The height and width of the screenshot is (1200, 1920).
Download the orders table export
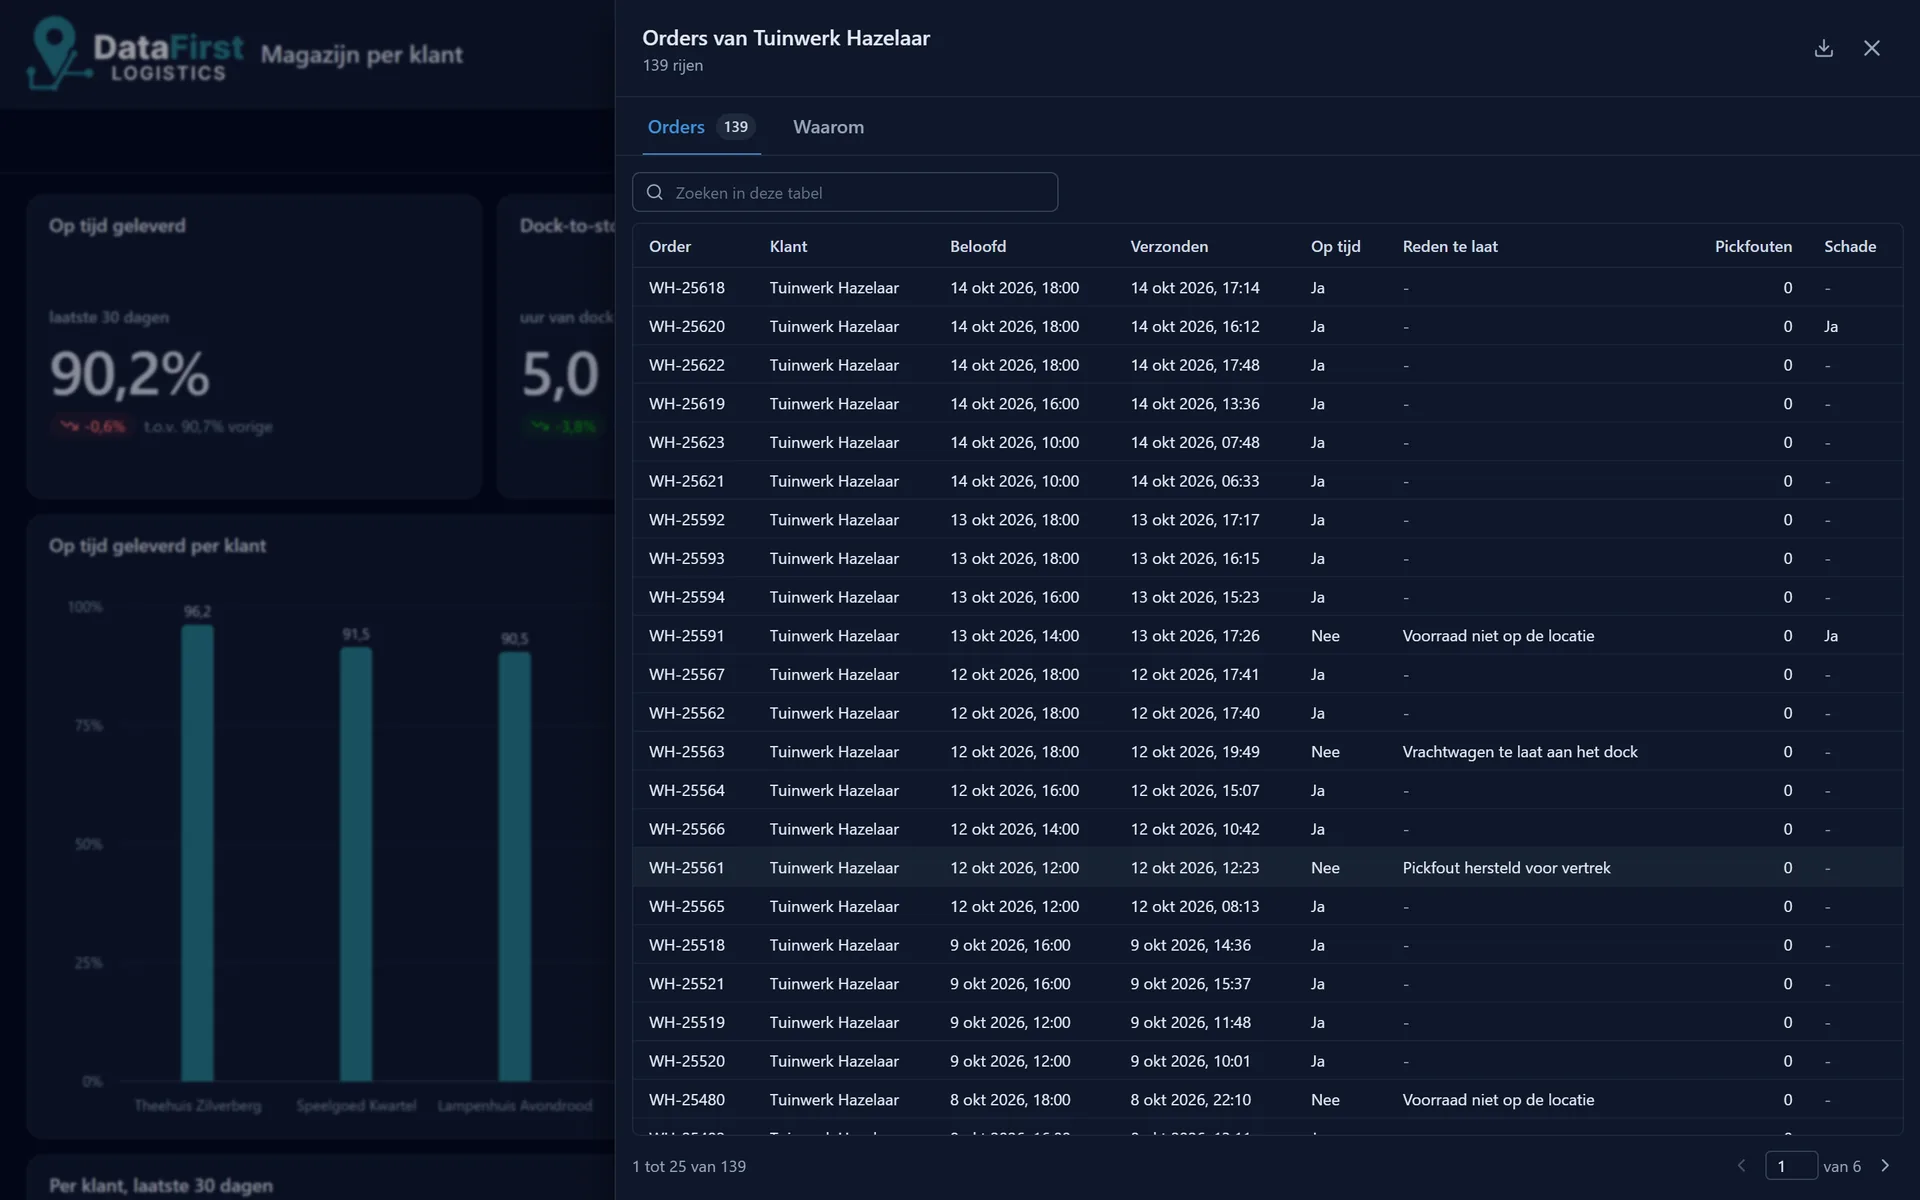pos(1824,48)
